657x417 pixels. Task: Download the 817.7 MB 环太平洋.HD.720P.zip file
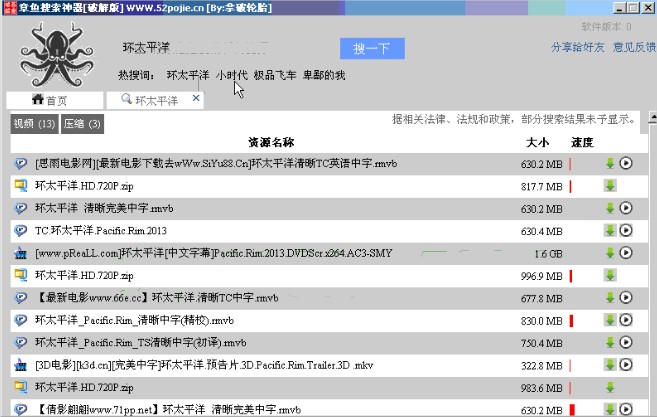[610, 186]
